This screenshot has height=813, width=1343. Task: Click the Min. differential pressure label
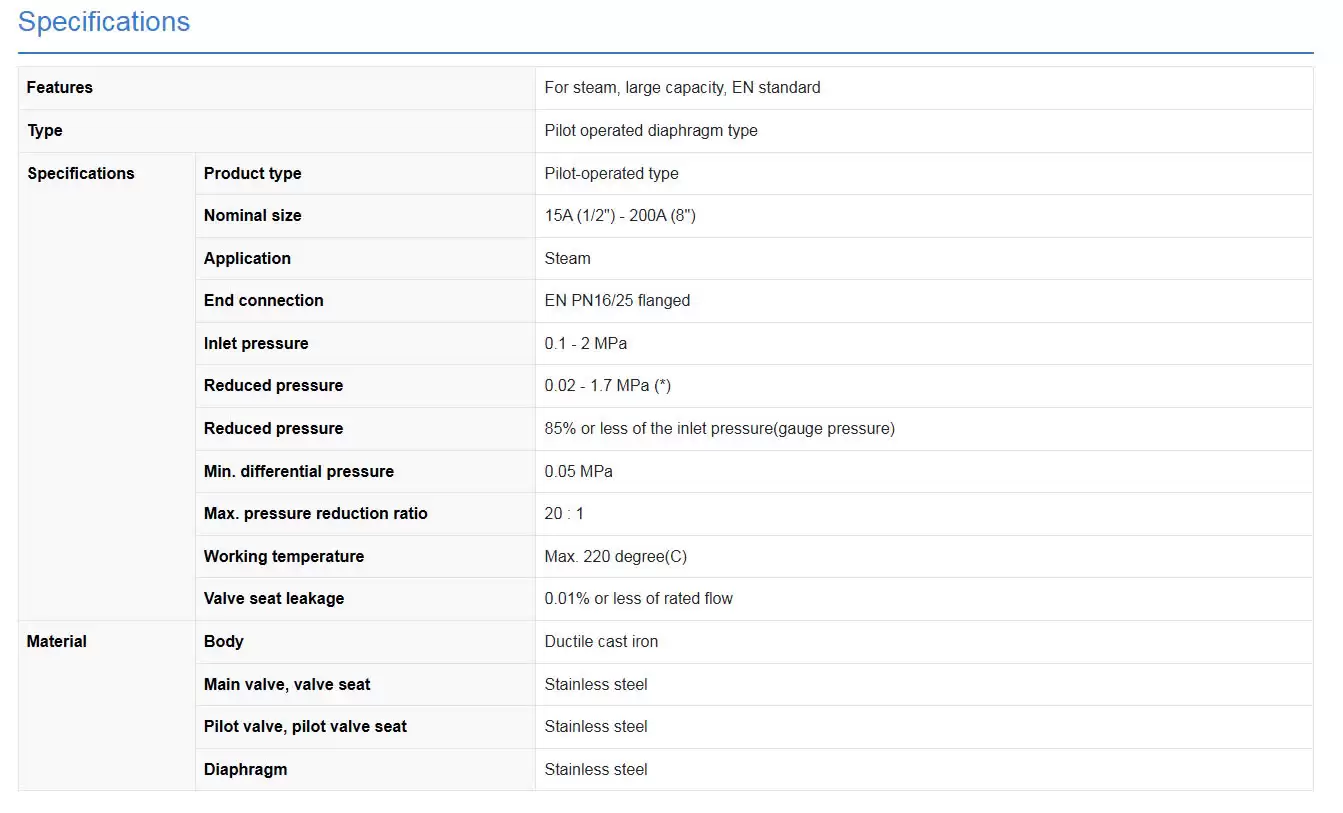coord(299,472)
